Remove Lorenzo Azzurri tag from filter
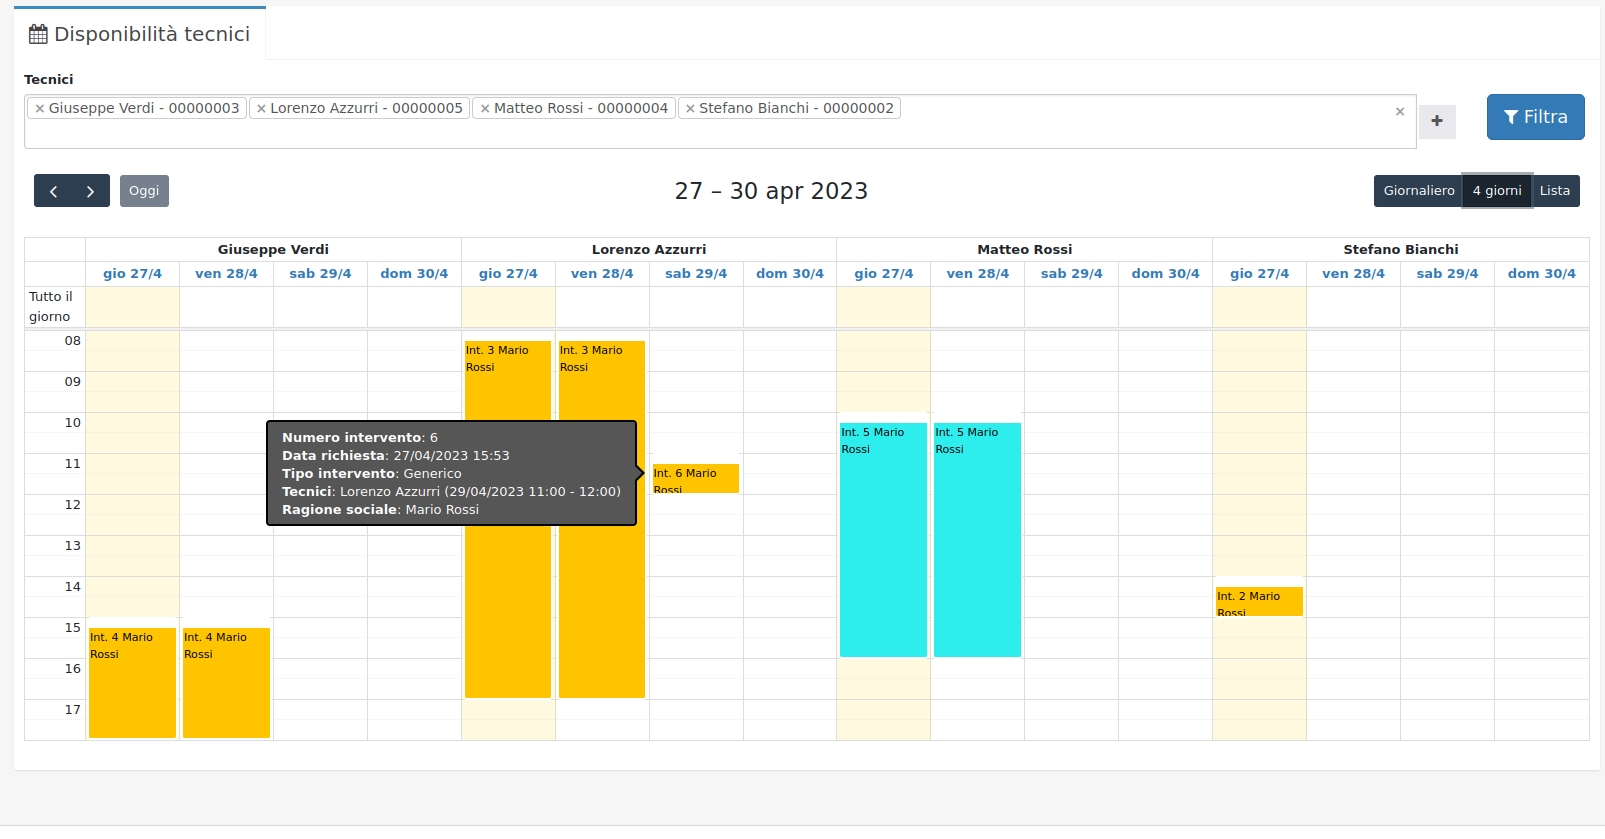This screenshot has width=1605, height=839. [261, 109]
